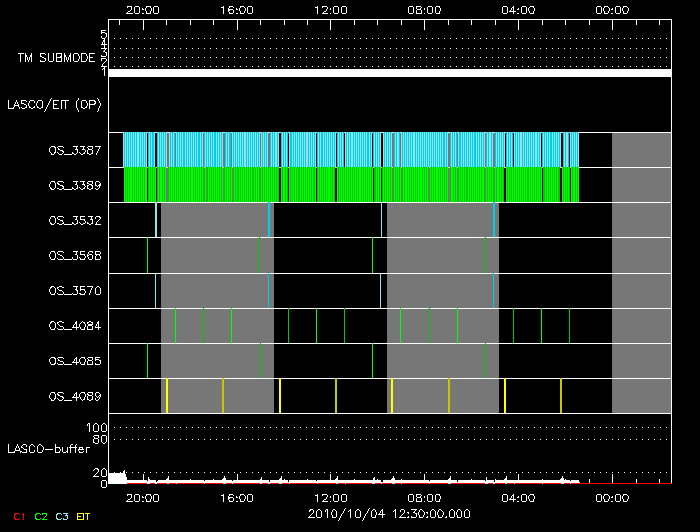
Task: Click the 12:00 tick label on top axis
Action: (x=330, y=9)
